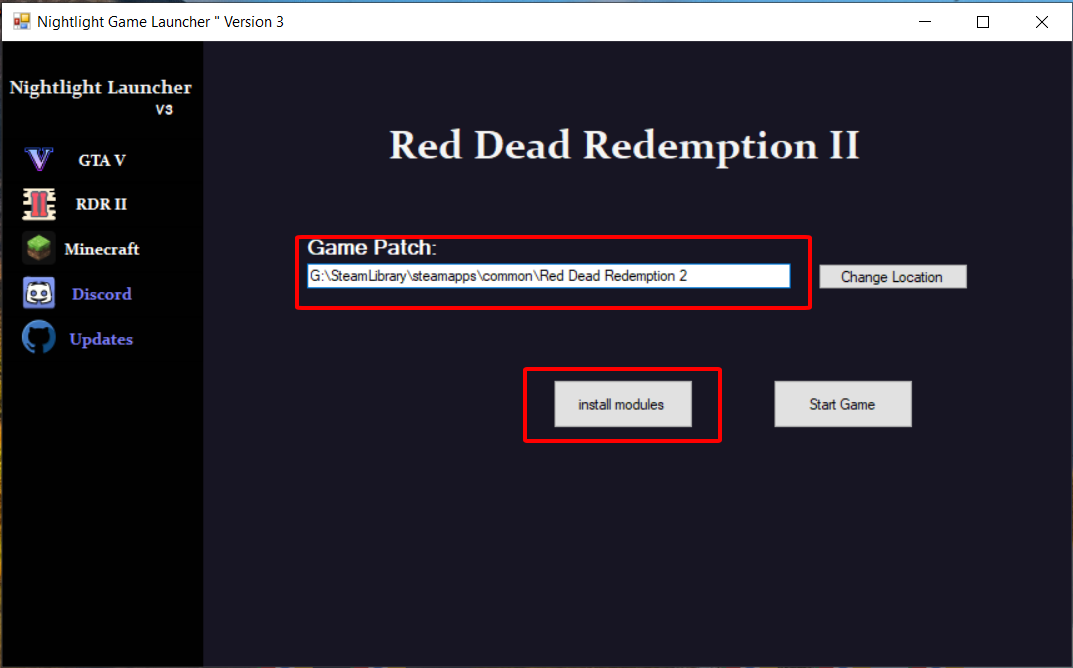Screen dimensions: 1073x668
Task: Open the Updates text link
Action: pos(101,339)
